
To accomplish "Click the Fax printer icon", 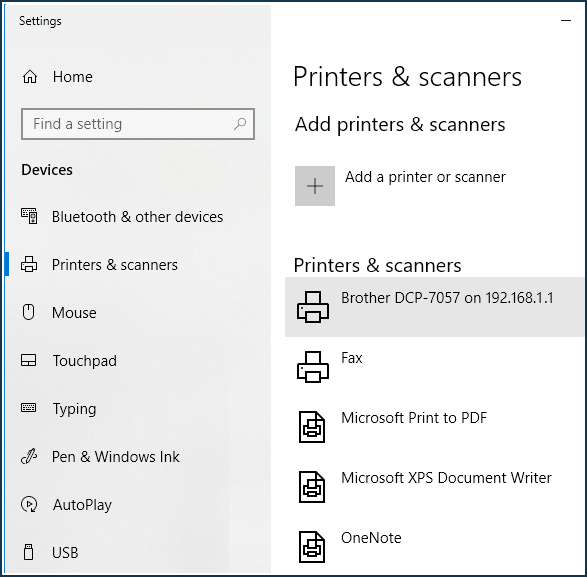I will [x=313, y=367].
